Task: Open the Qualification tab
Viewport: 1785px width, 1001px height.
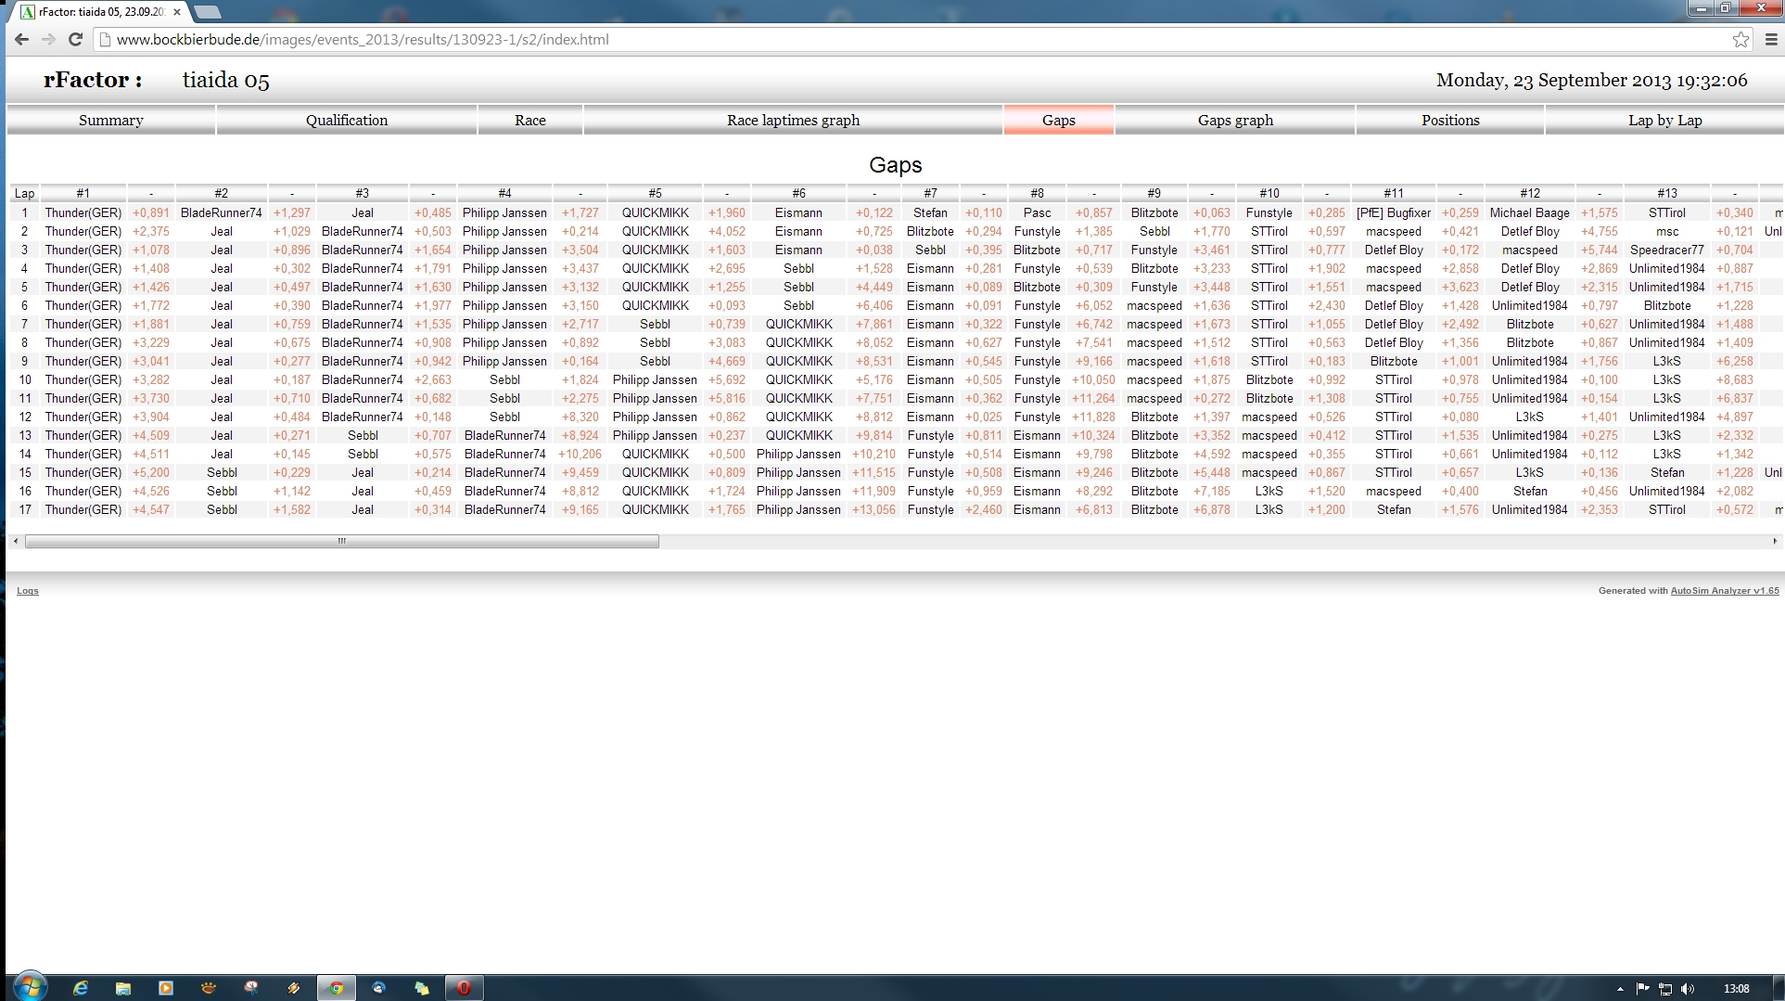Action: click(346, 120)
